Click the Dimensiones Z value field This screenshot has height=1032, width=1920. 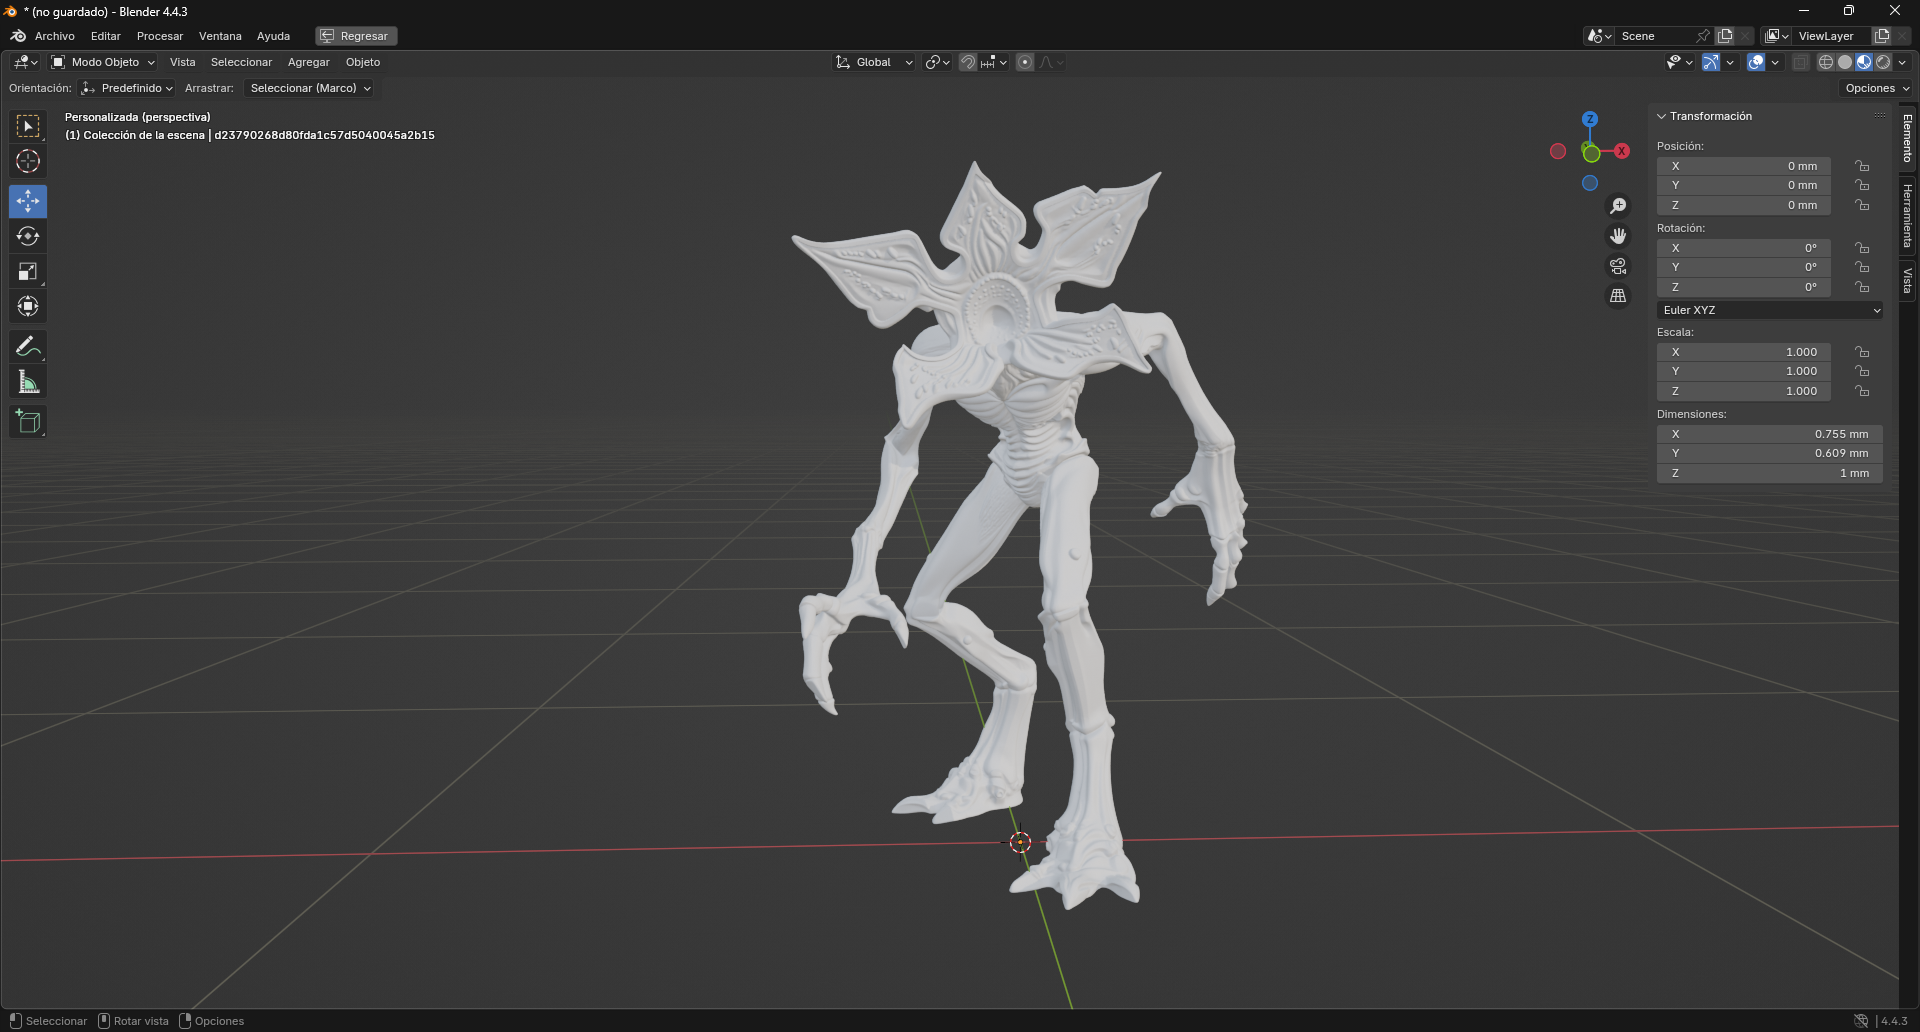click(1769, 473)
